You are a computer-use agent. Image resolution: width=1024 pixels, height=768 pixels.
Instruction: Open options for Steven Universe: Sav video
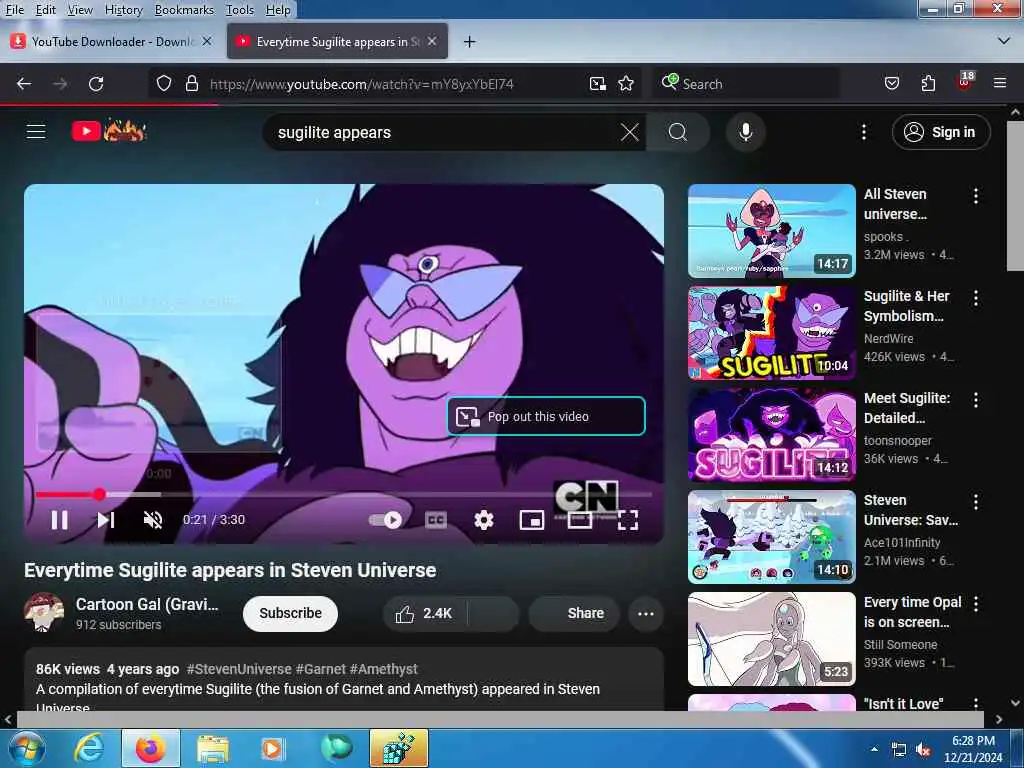(976, 502)
